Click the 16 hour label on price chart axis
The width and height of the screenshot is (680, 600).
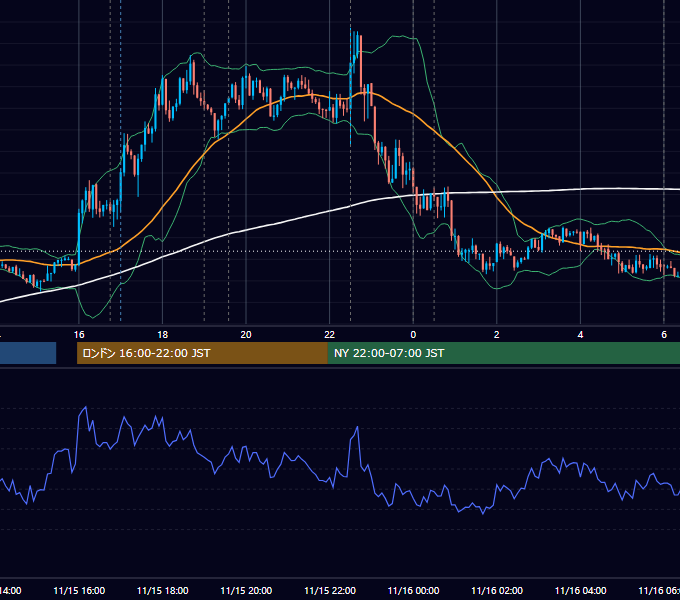click(79, 334)
